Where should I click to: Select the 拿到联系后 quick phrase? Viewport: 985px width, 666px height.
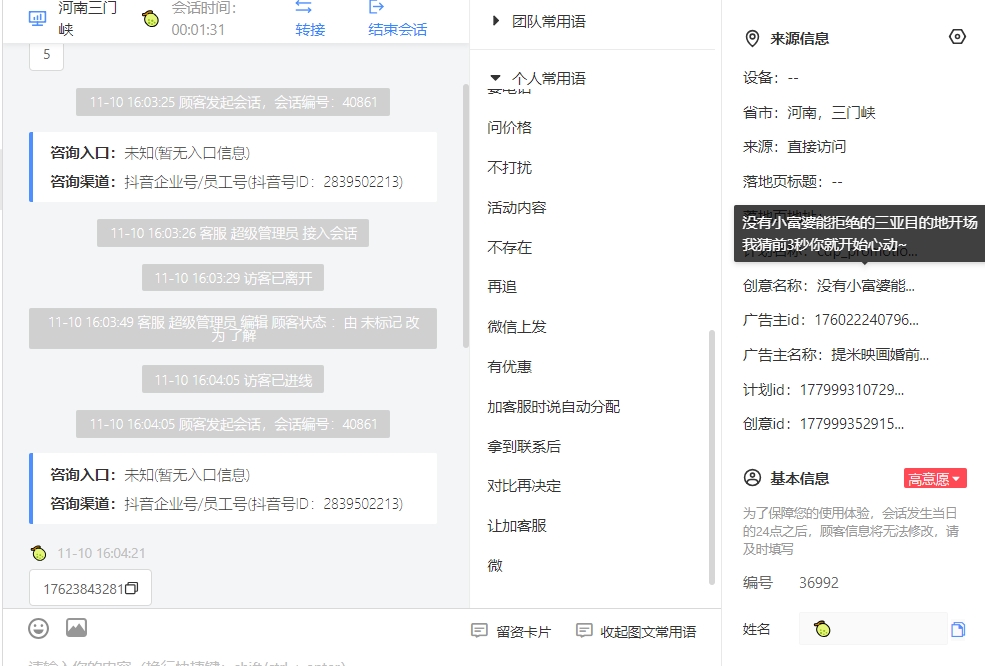(x=524, y=446)
